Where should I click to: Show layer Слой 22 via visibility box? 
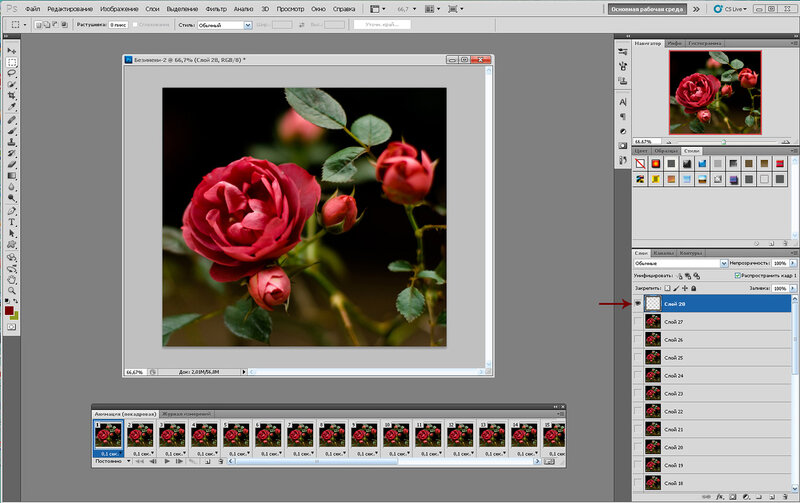pos(638,411)
